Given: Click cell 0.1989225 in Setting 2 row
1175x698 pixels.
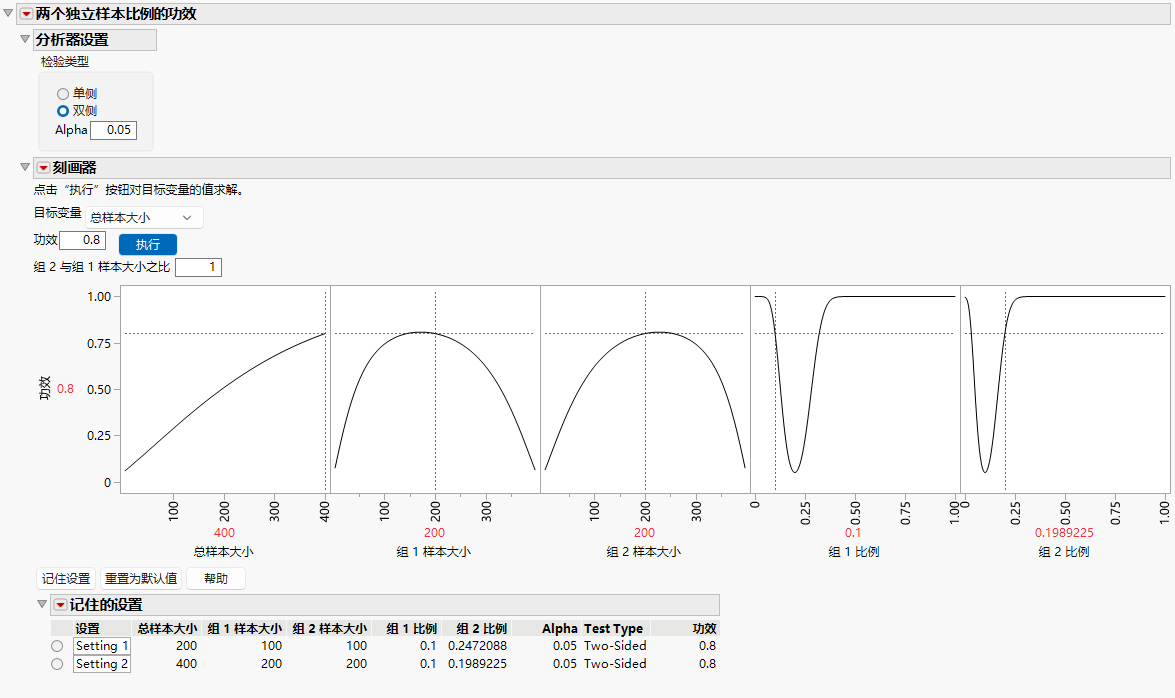Looking at the screenshot, I should [x=477, y=664].
